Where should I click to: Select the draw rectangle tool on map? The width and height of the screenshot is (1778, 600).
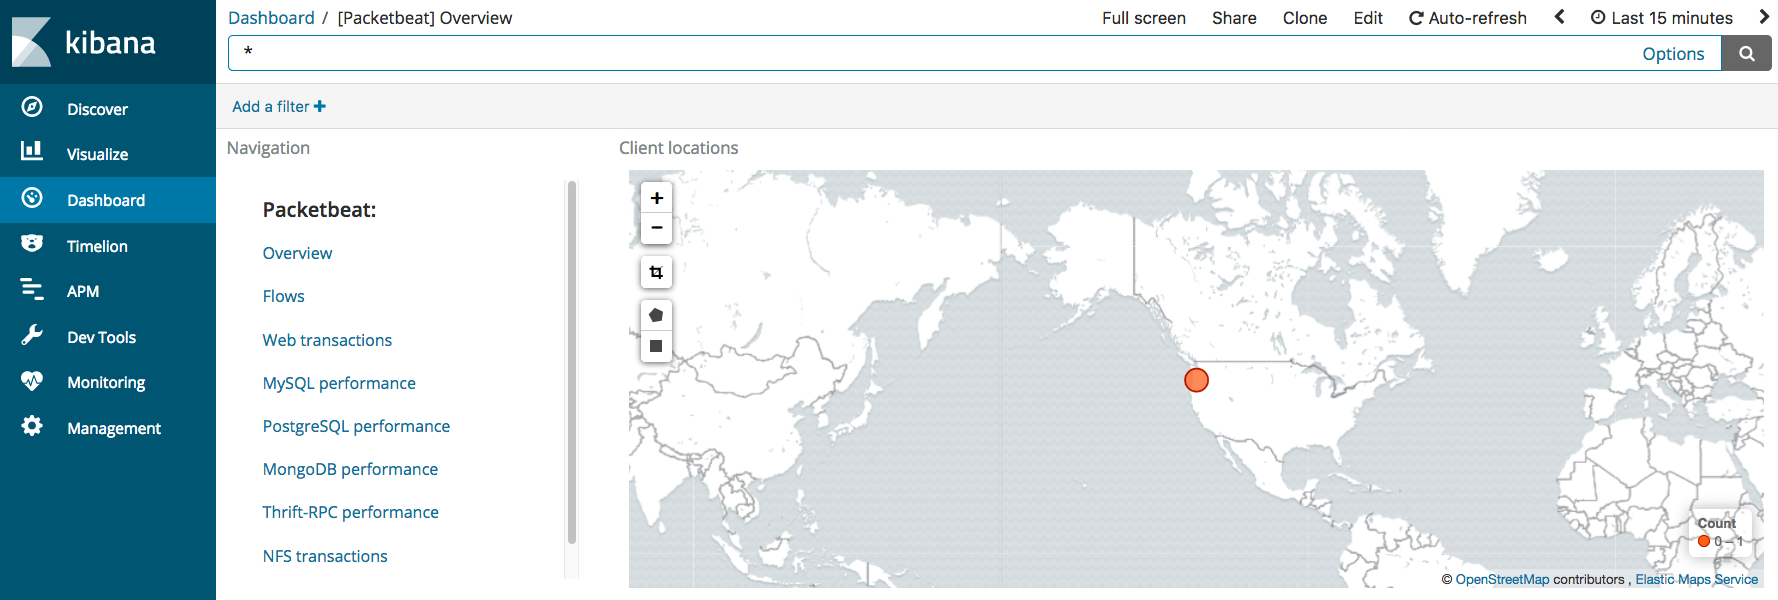click(x=656, y=346)
